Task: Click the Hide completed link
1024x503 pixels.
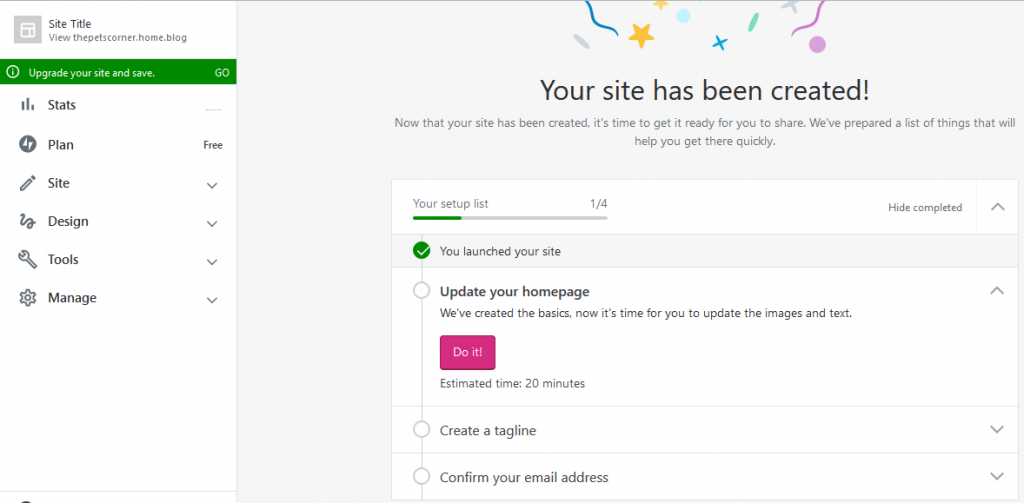Action: pyautogui.click(x=925, y=208)
